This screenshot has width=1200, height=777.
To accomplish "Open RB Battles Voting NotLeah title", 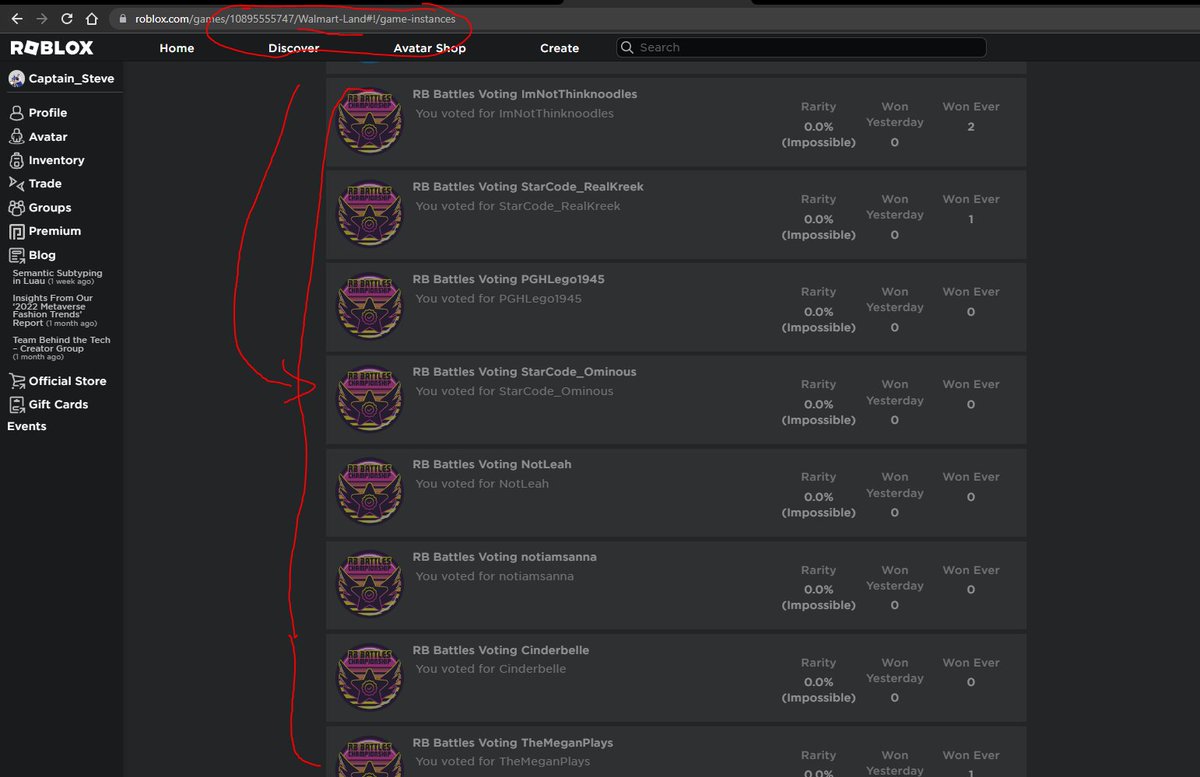I will (x=492, y=464).
